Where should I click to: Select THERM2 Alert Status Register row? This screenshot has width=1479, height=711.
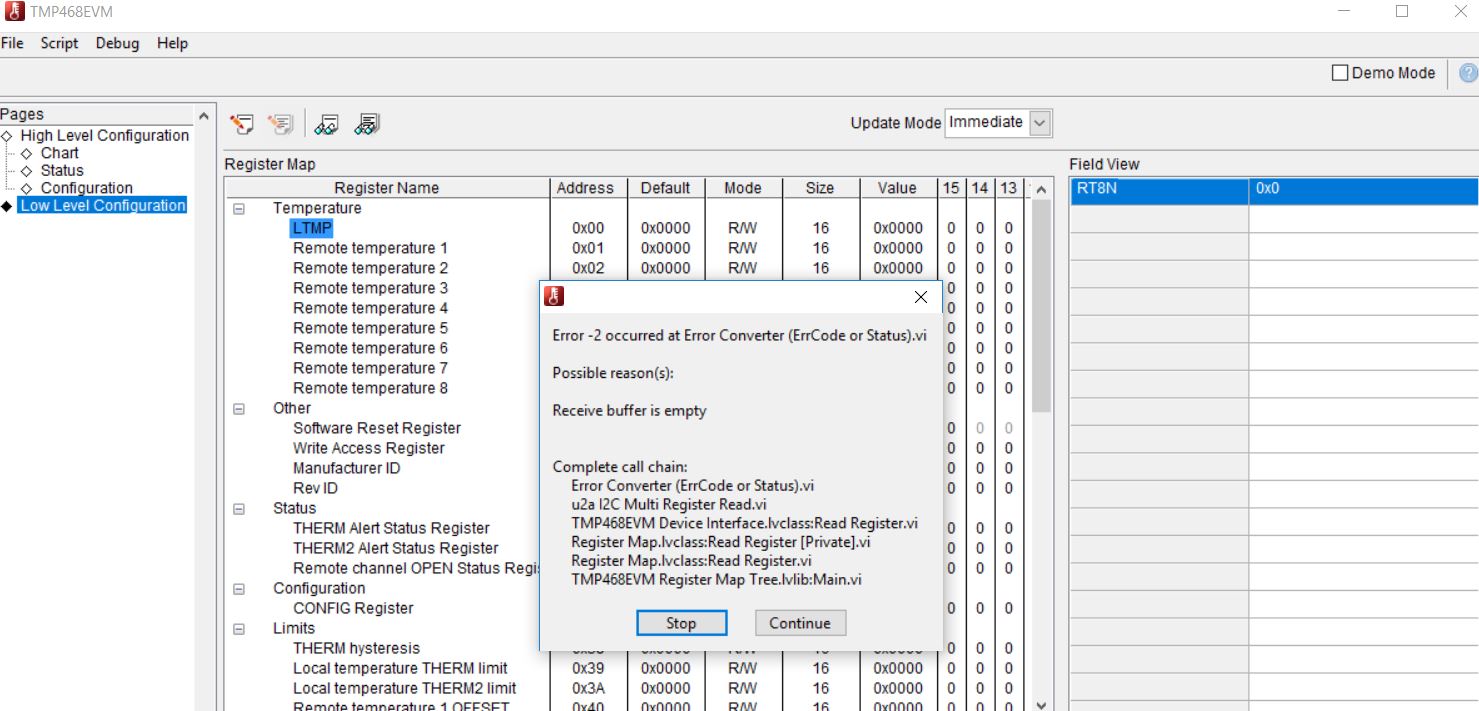click(x=395, y=548)
